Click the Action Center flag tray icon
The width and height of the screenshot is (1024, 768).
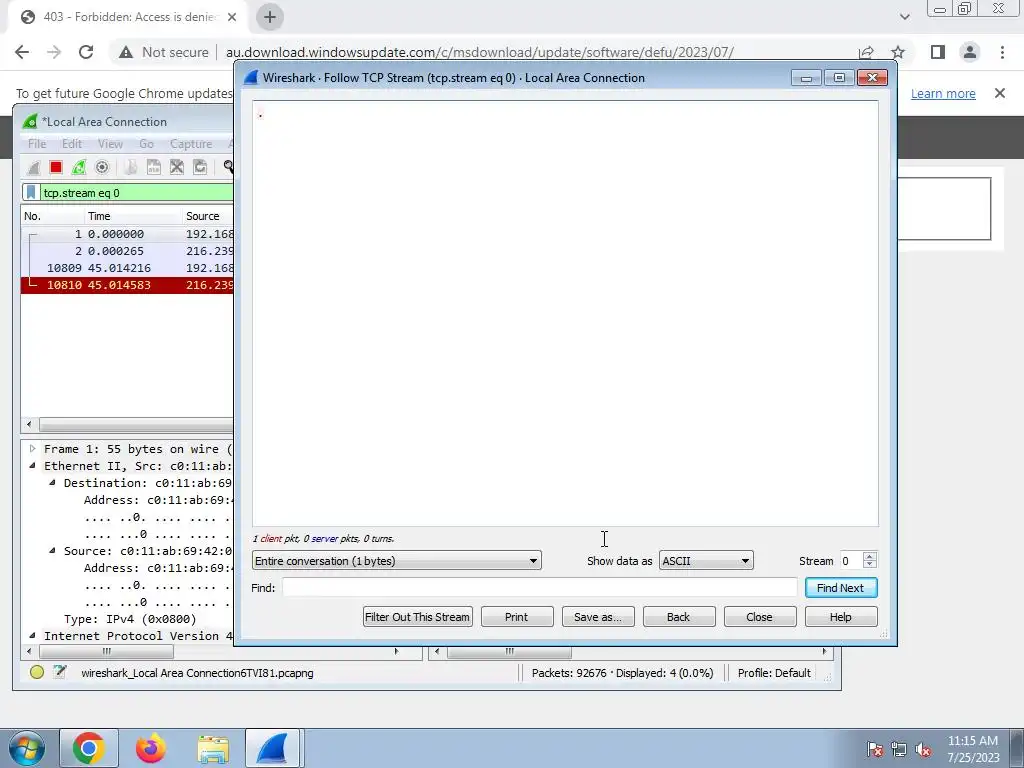(874, 750)
